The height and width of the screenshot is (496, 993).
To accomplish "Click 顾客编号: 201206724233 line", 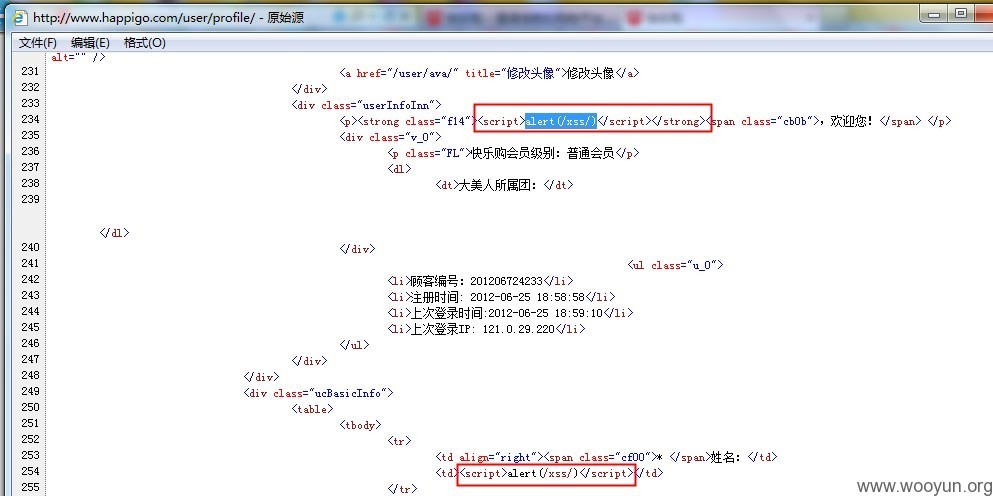I will click(481, 281).
